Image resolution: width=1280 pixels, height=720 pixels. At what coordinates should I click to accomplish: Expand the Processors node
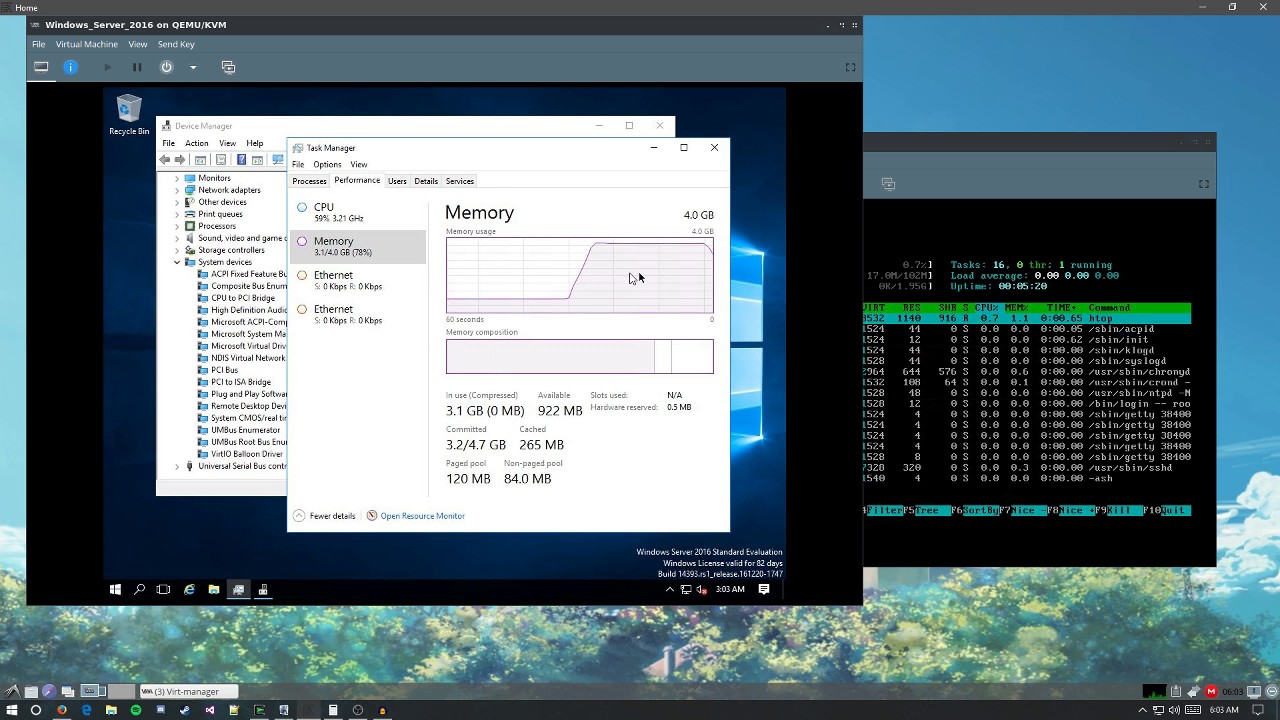click(x=177, y=226)
